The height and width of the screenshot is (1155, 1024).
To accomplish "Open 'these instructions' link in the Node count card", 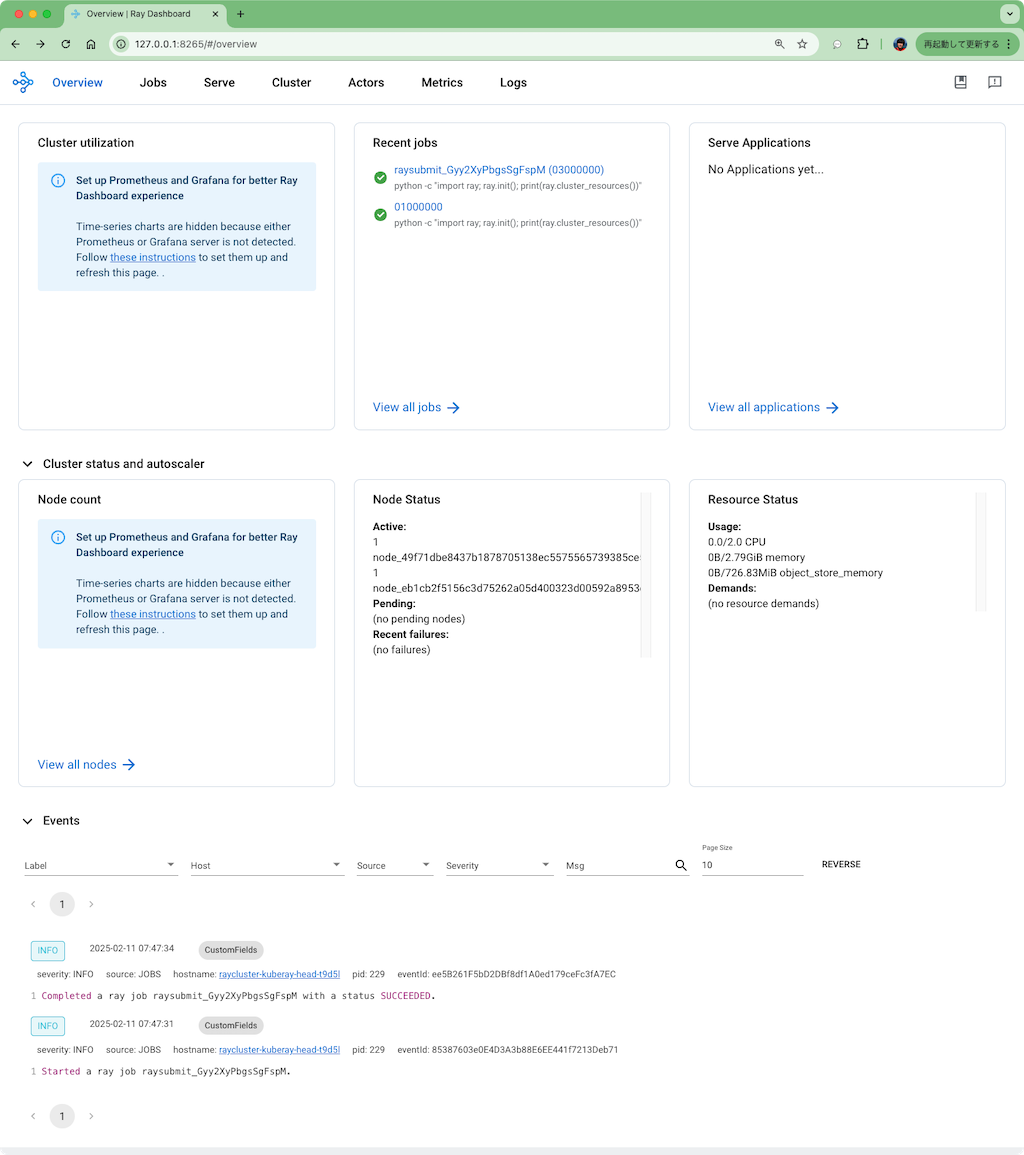I will pos(152,614).
